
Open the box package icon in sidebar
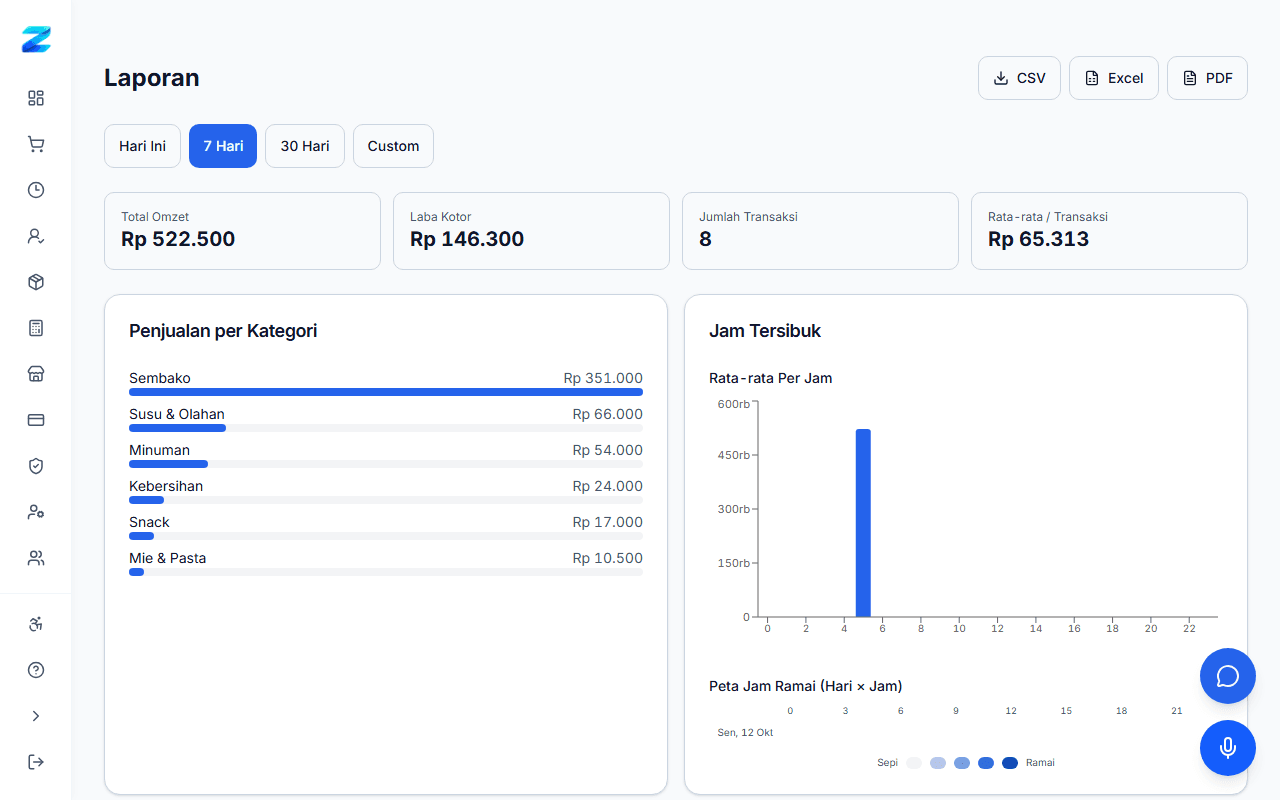tap(36, 282)
